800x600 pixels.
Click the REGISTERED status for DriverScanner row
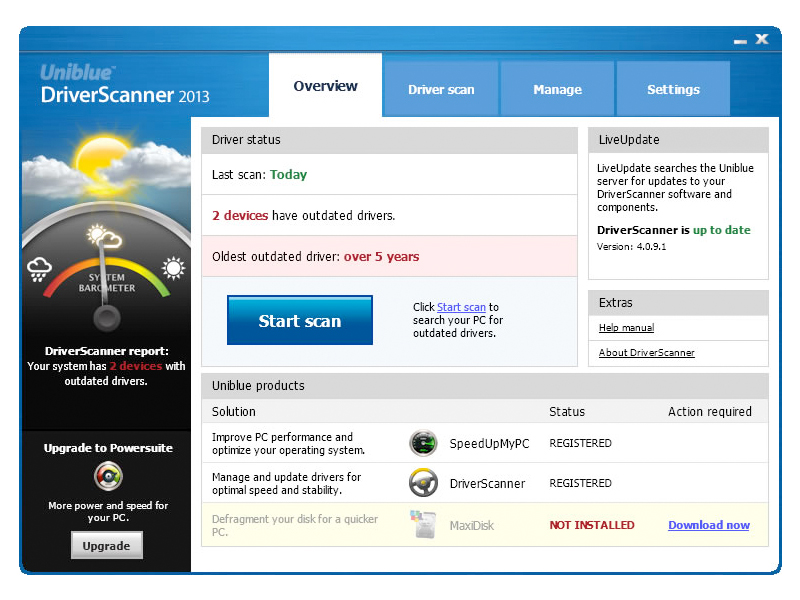[580, 483]
